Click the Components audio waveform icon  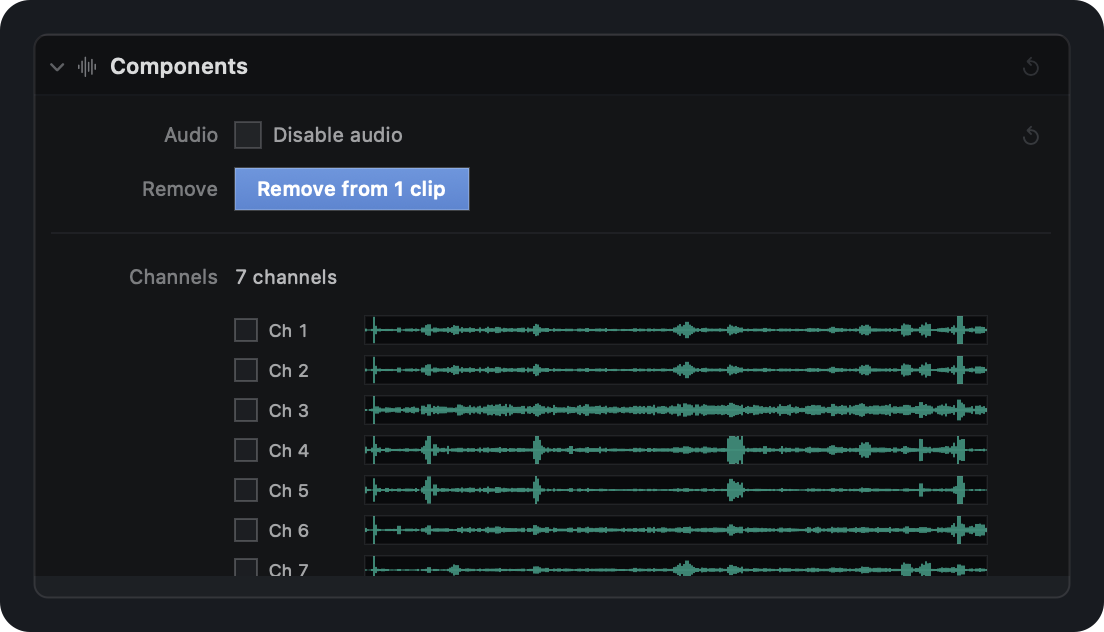[x=87, y=67]
